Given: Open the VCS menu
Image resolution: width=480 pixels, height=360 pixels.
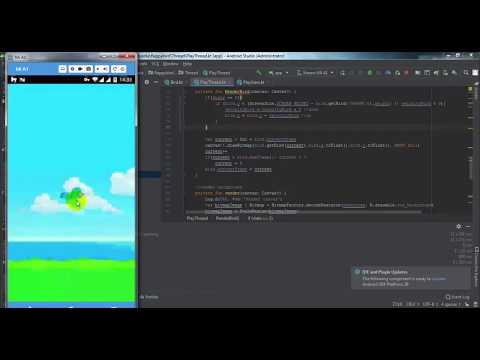Looking at the screenshot, I should [155, 64].
